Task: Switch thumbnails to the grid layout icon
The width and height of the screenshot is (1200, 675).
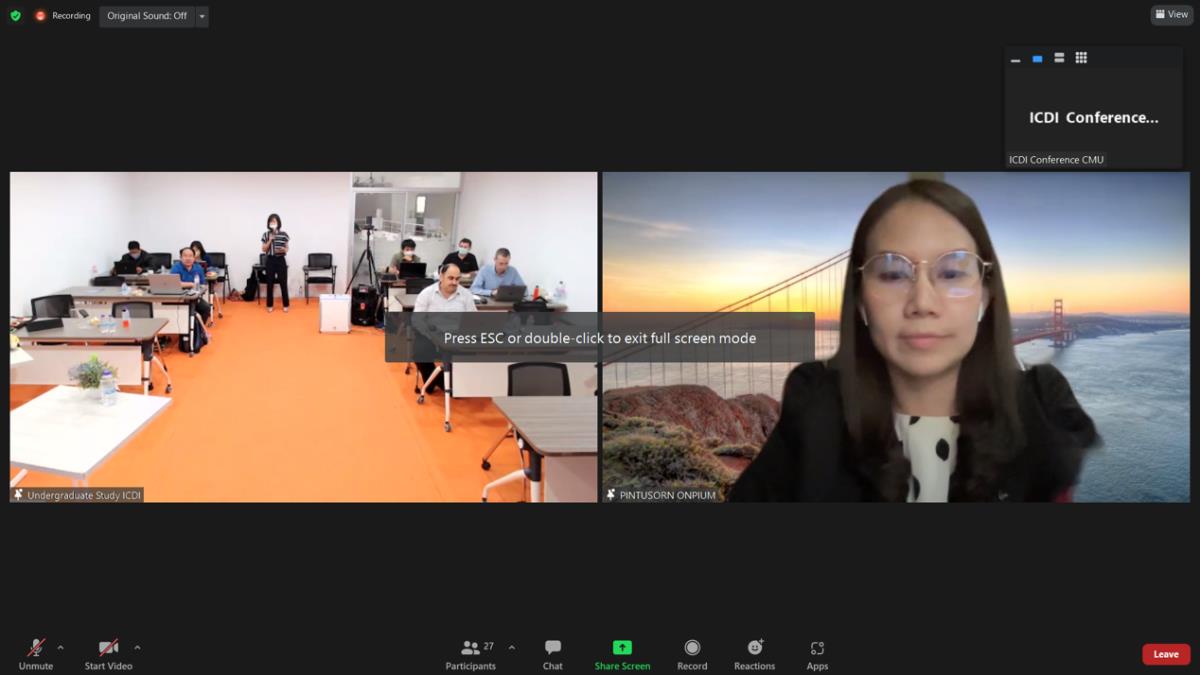Action: [x=1081, y=58]
